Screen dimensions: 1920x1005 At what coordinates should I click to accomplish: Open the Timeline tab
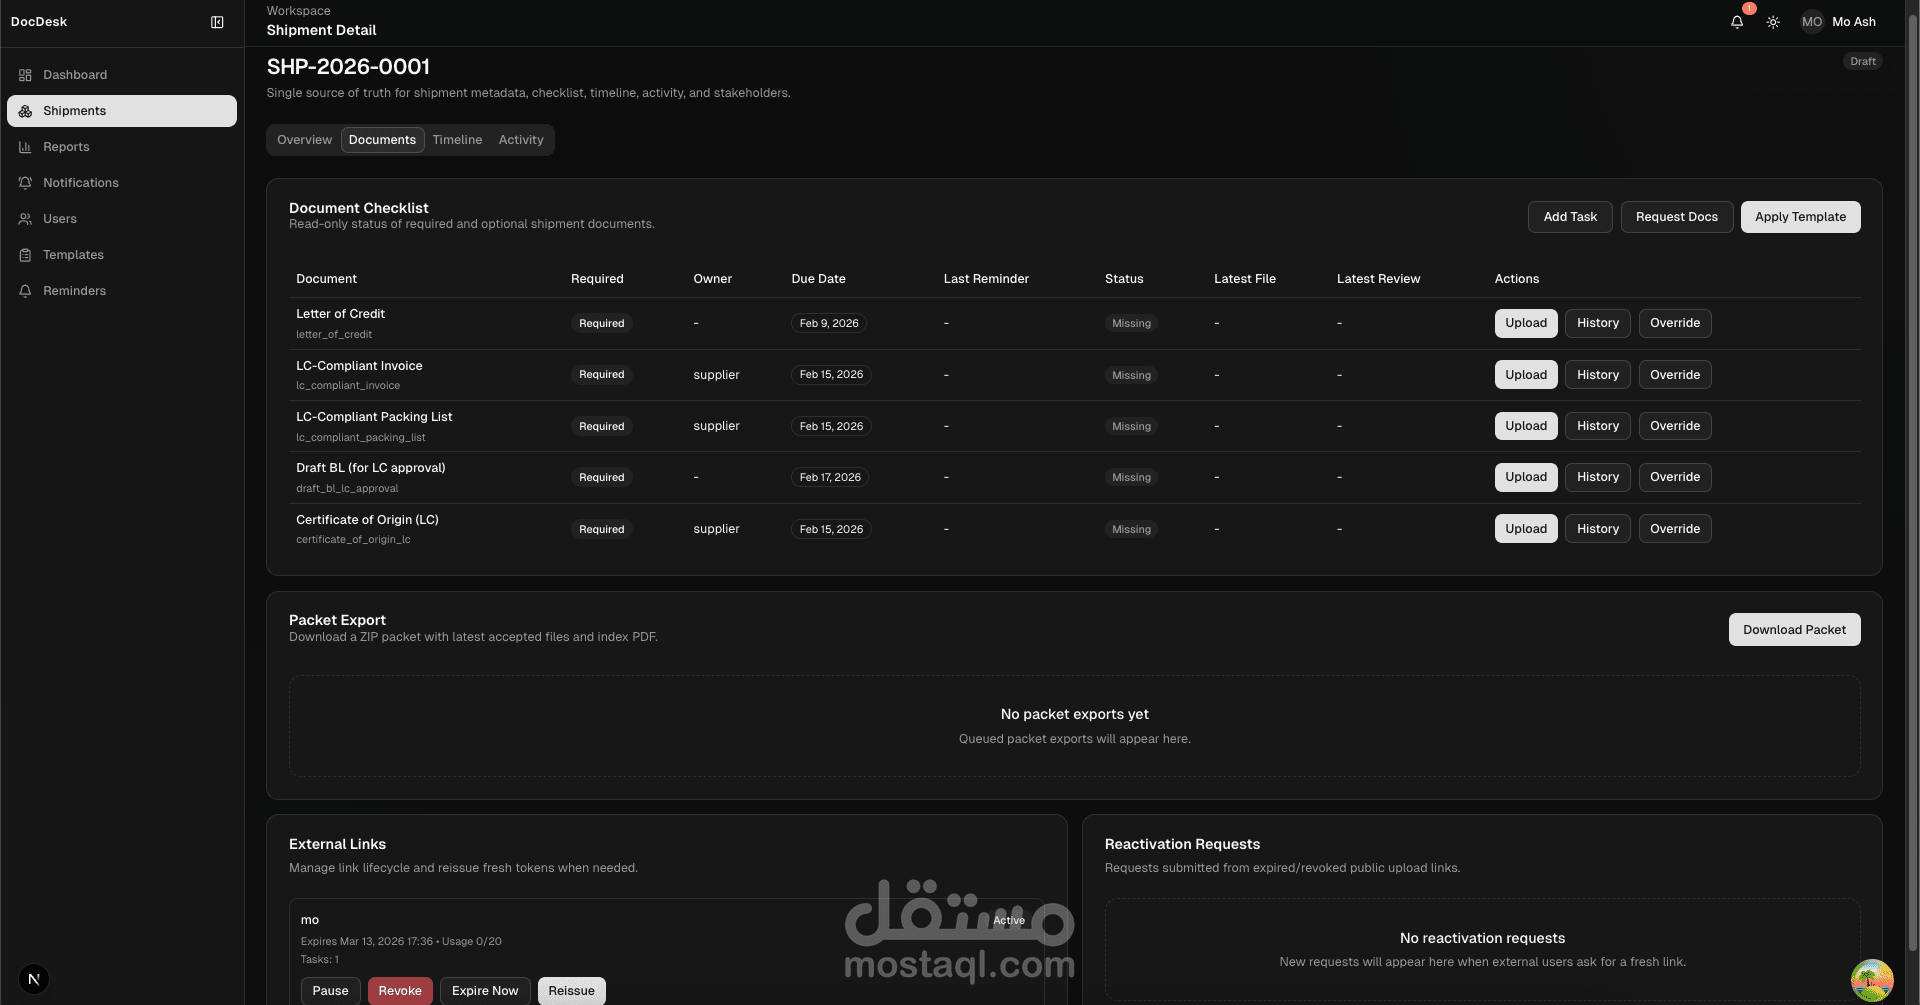[x=457, y=140]
